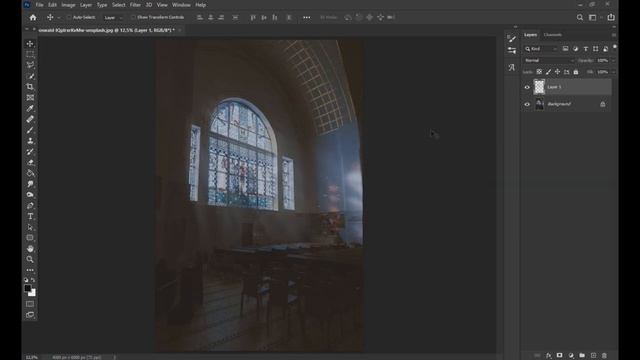Open the File menu

click(40, 5)
